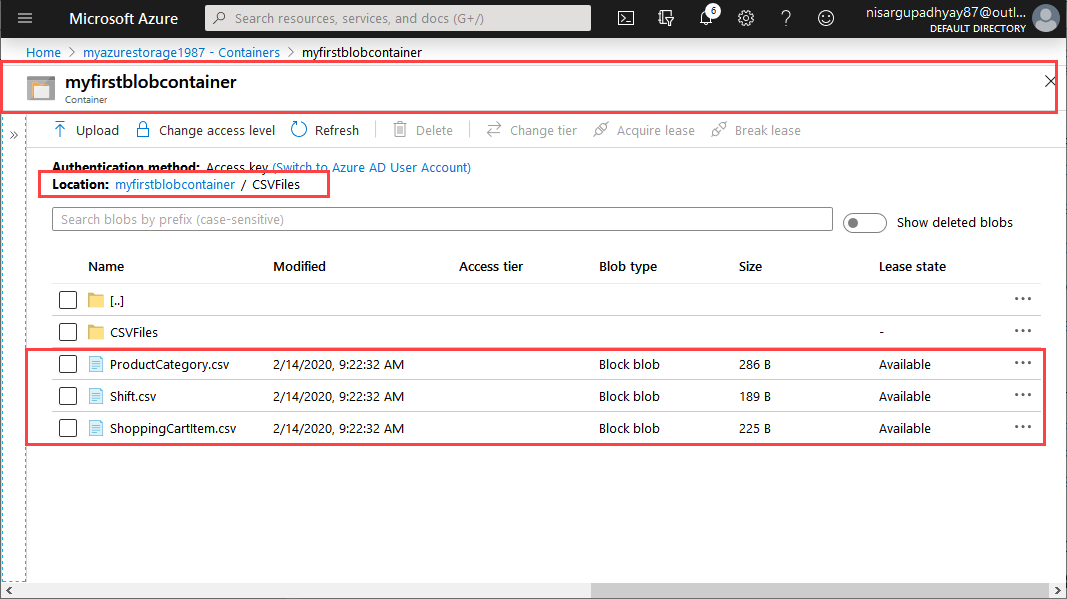Click the search blobs by prefix field
This screenshot has height=599, width=1067.
click(441, 219)
